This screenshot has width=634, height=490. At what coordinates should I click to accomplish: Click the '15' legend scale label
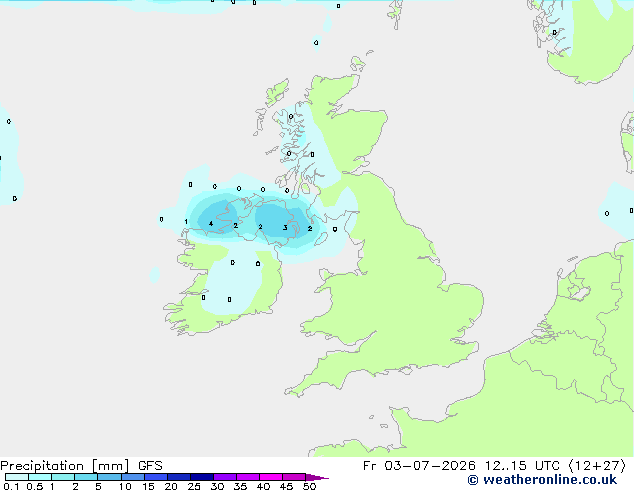pyautogui.click(x=148, y=486)
